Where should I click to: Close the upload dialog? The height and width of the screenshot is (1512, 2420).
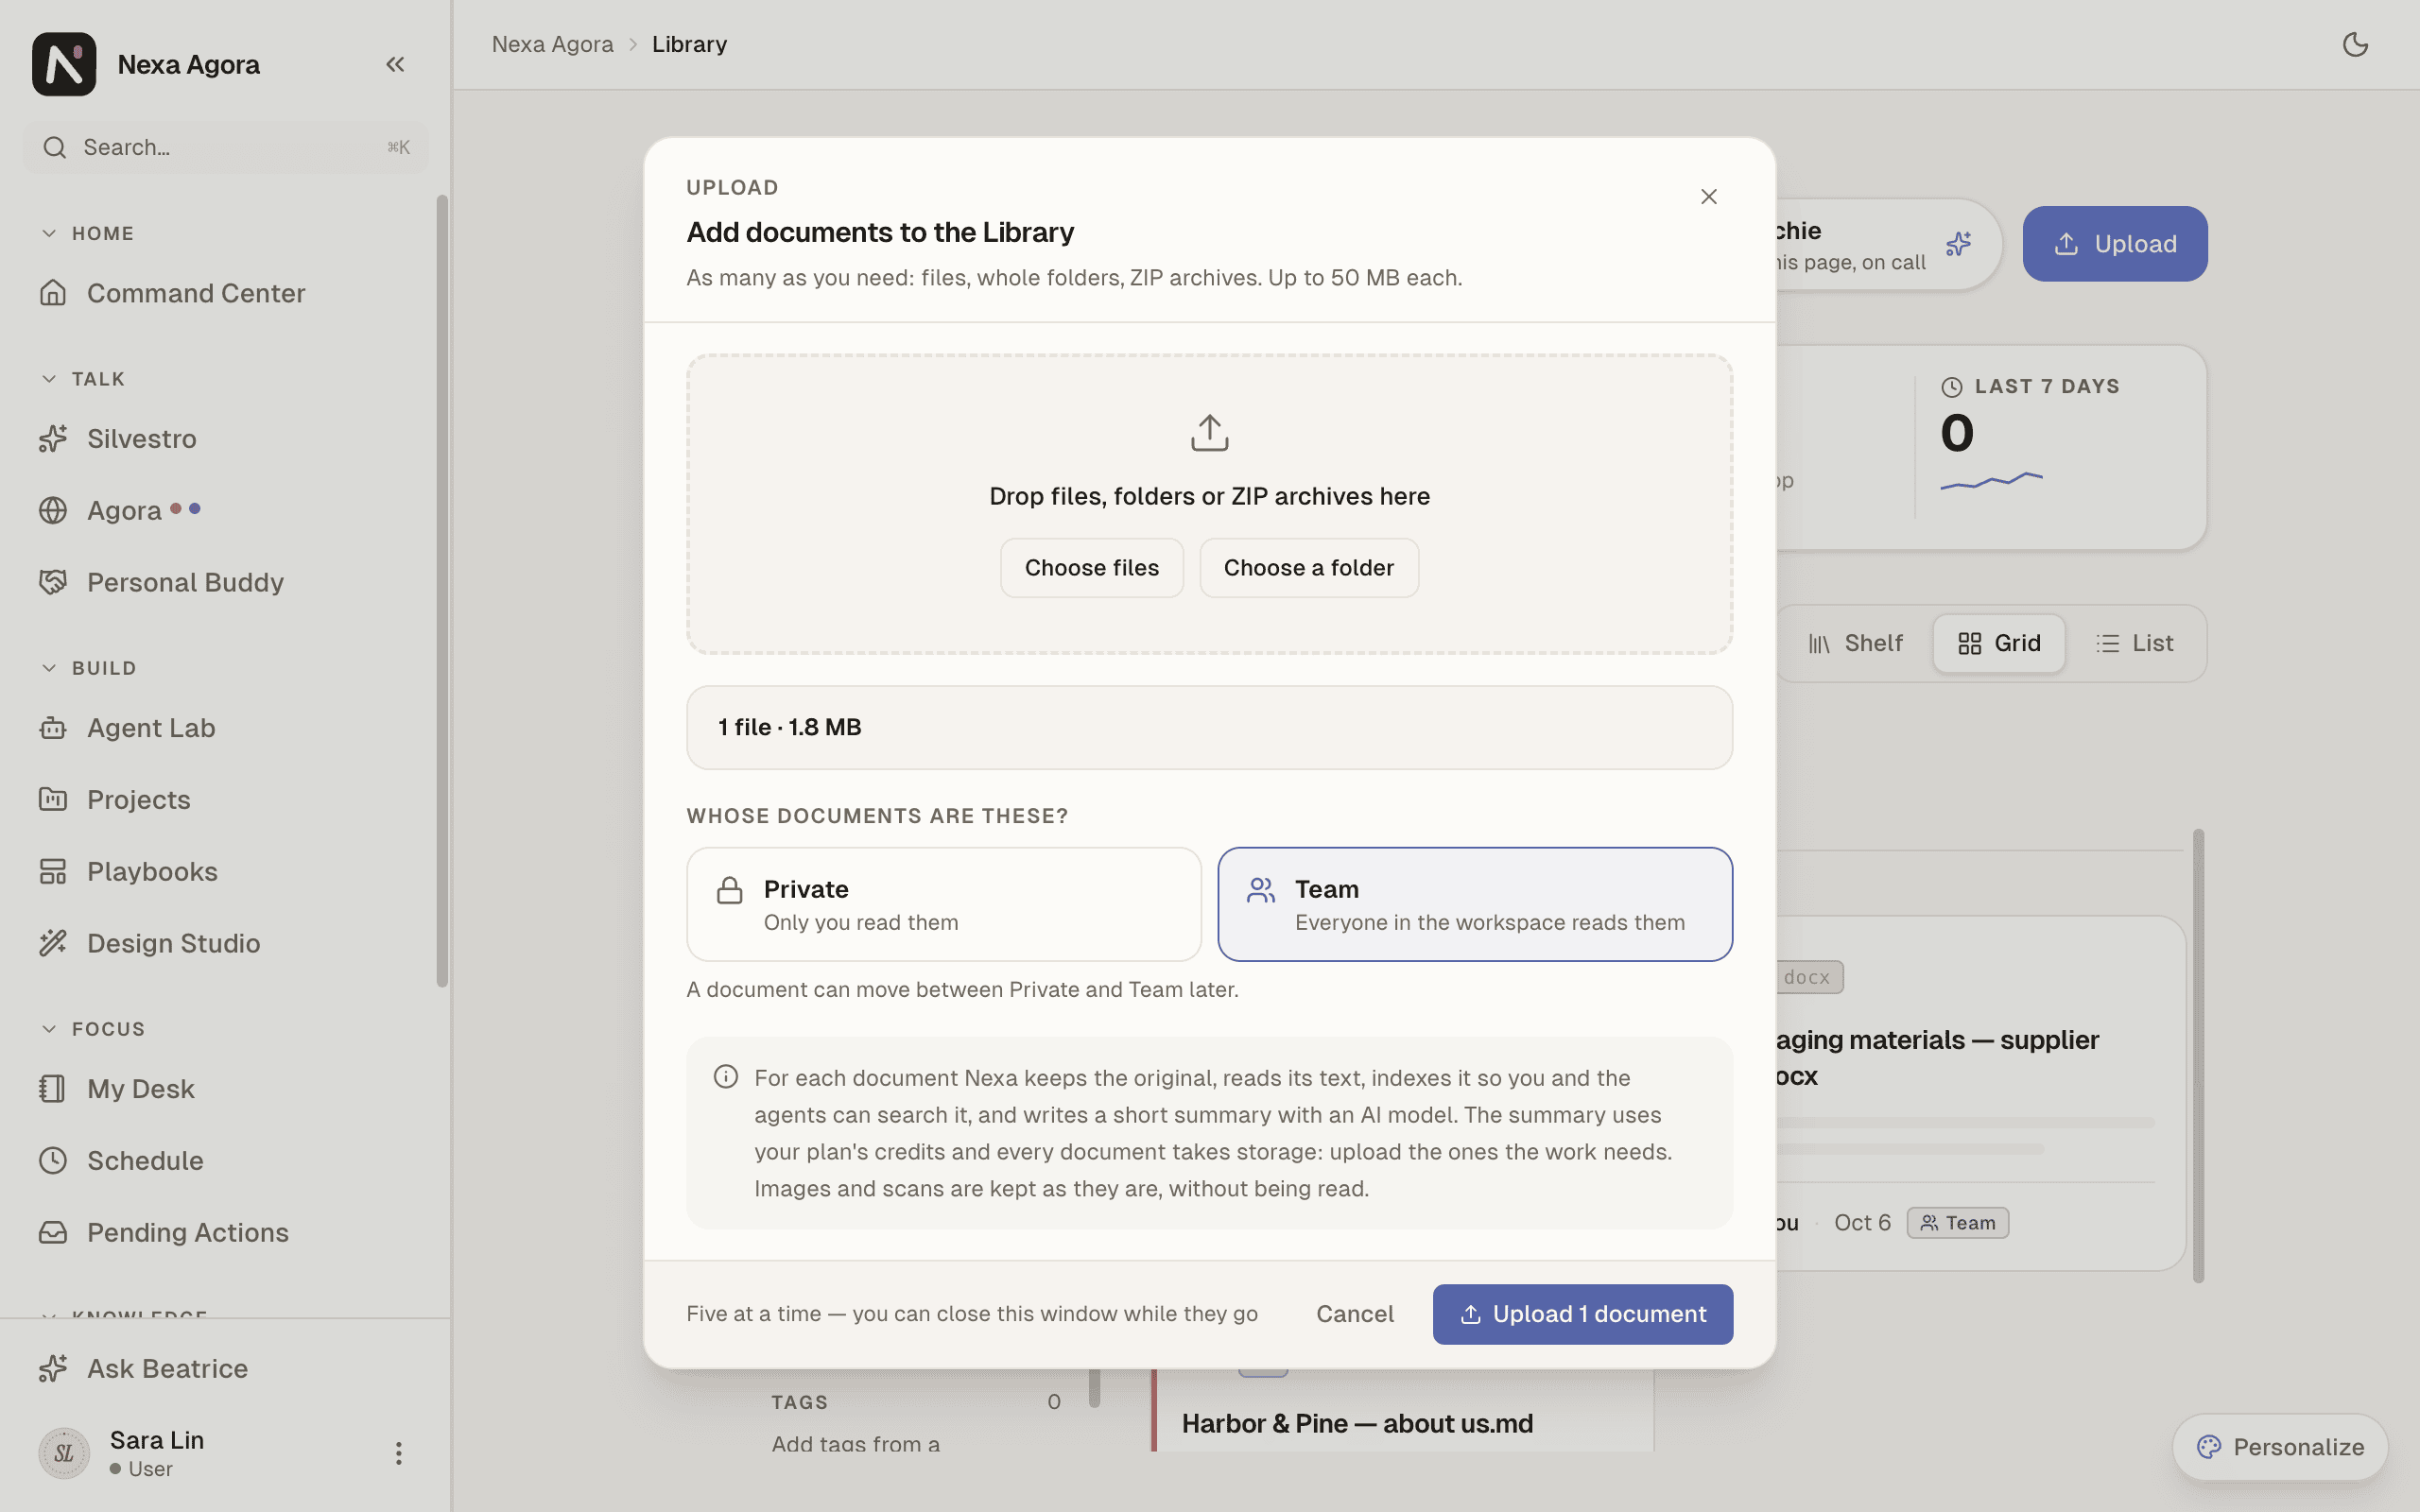coord(1708,197)
